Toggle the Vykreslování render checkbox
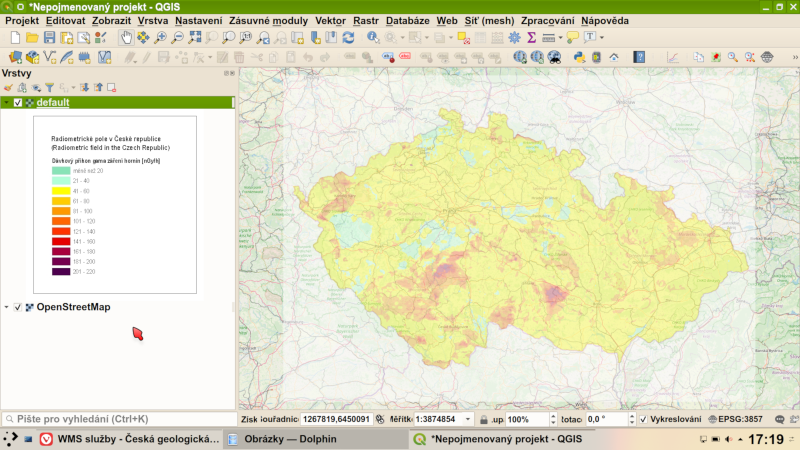This screenshot has height=450, width=800. pyautogui.click(x=643, y=419)
